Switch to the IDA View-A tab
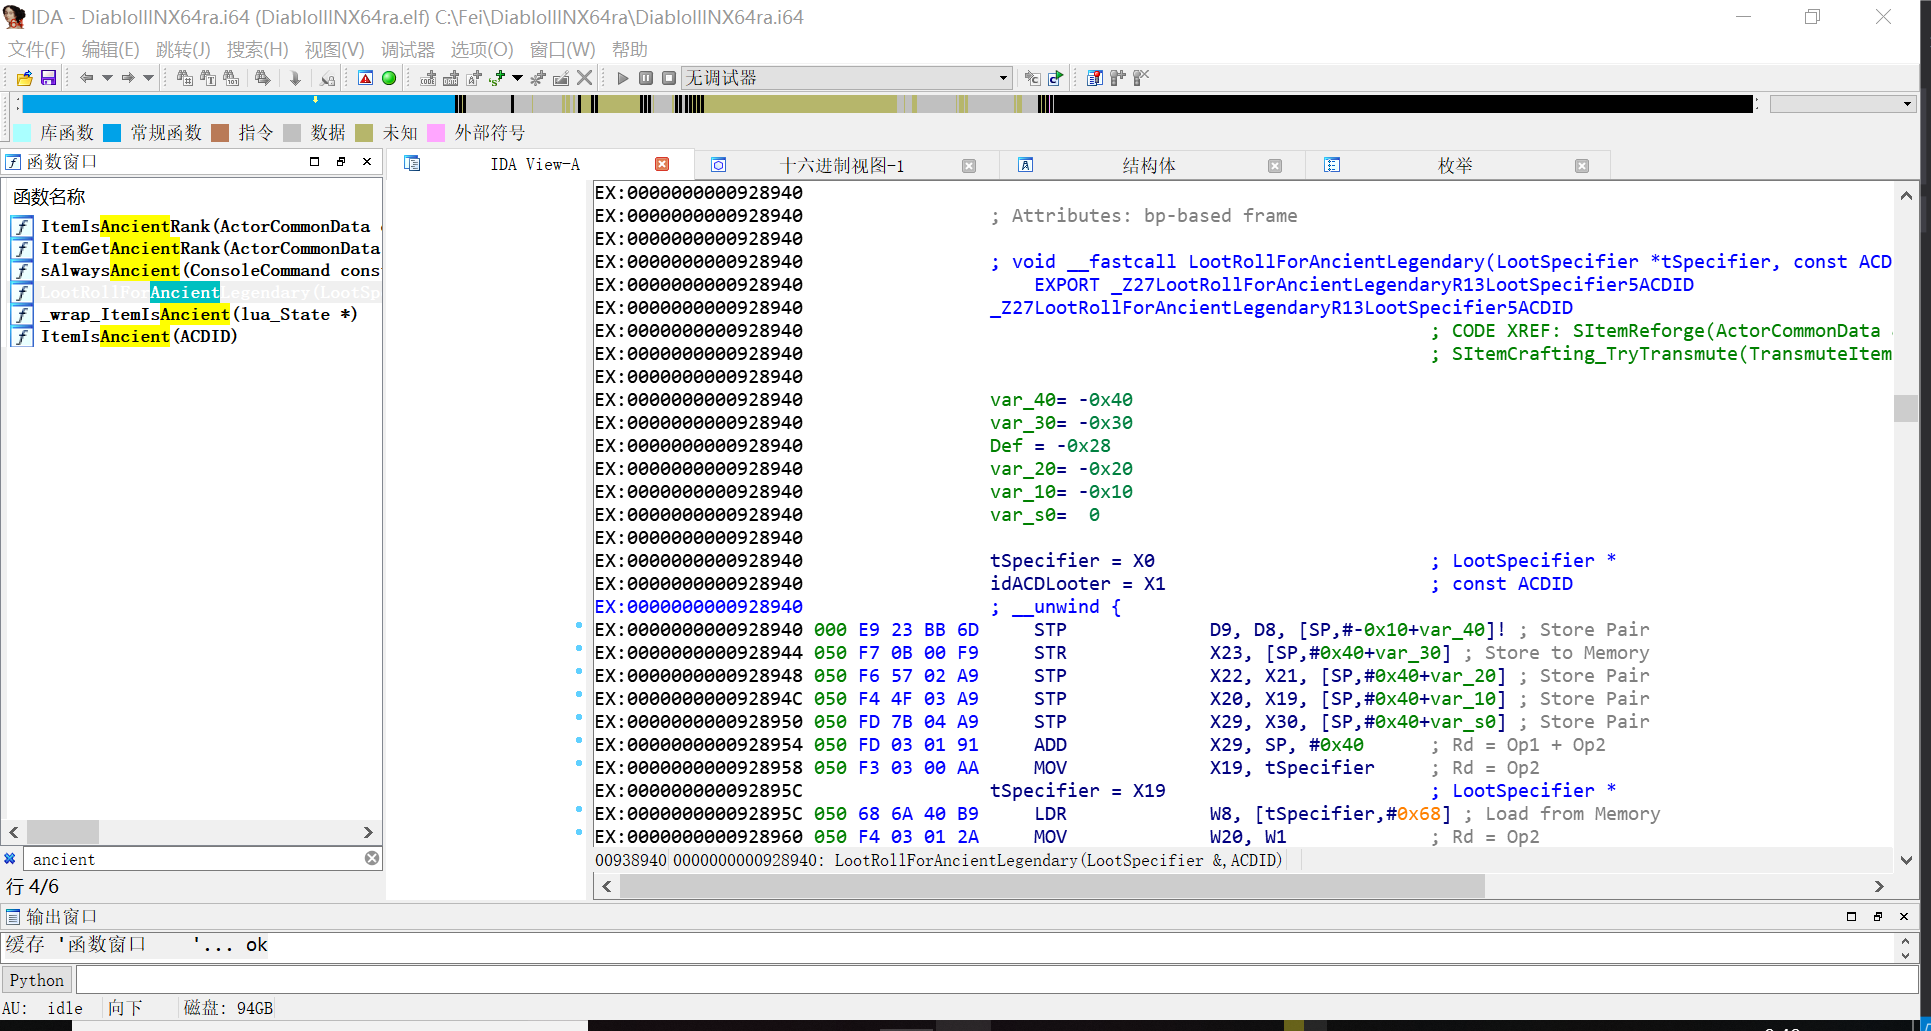 click(x=535, y=165)
